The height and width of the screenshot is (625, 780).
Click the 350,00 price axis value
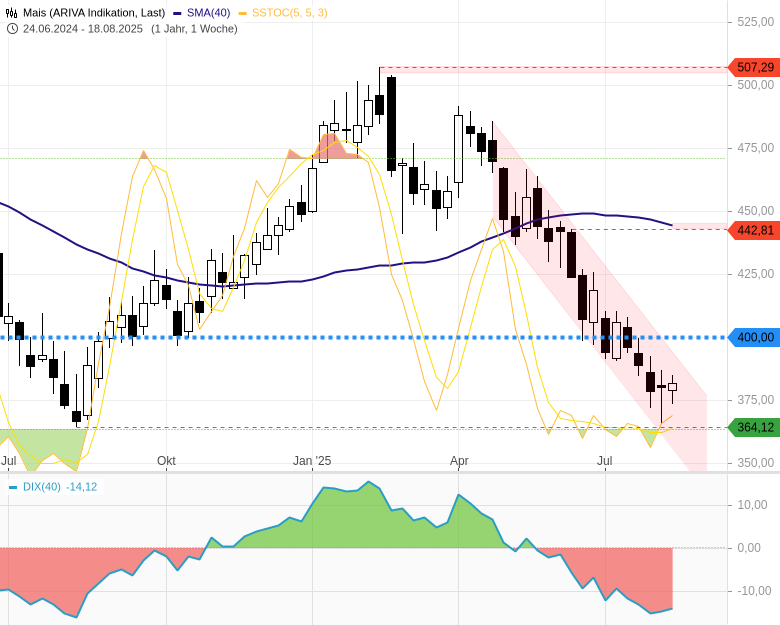[756, 463]
